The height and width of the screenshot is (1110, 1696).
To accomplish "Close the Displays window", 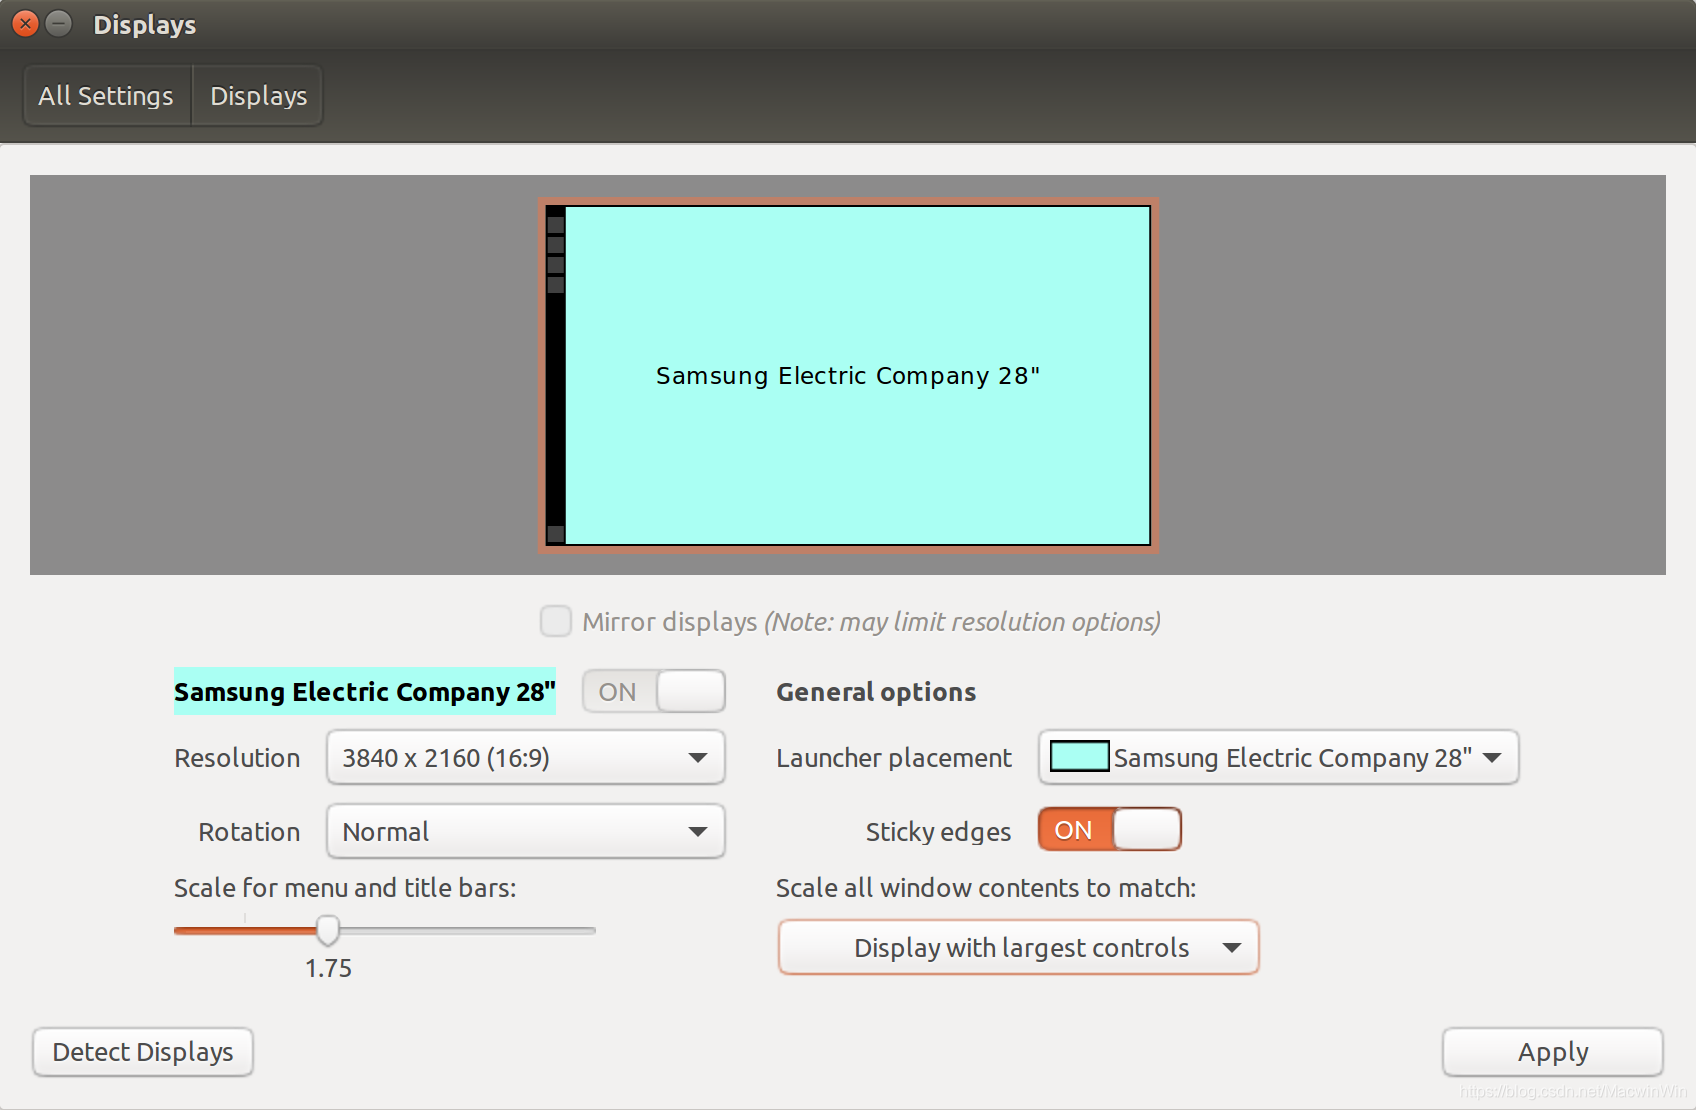I will click(x=26, y=23).
